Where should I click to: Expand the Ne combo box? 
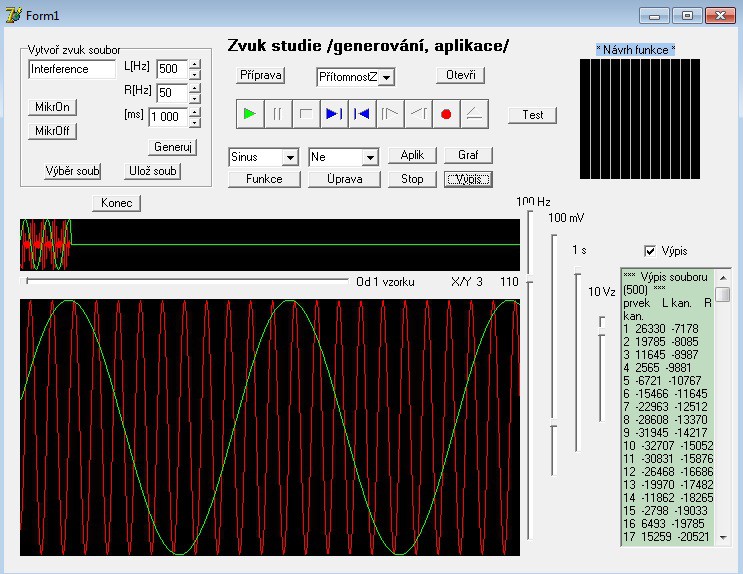point(369,158)
